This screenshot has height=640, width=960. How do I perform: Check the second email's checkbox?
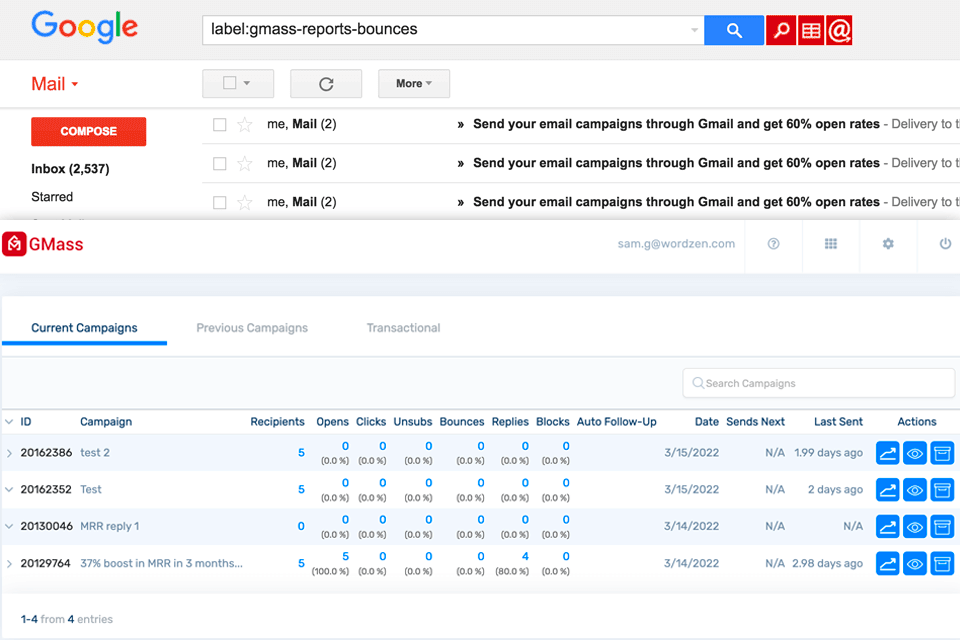click(x=219, y=164)
